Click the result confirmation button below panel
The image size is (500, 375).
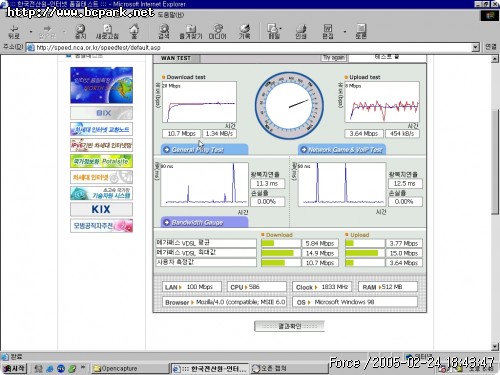point(289,326)
